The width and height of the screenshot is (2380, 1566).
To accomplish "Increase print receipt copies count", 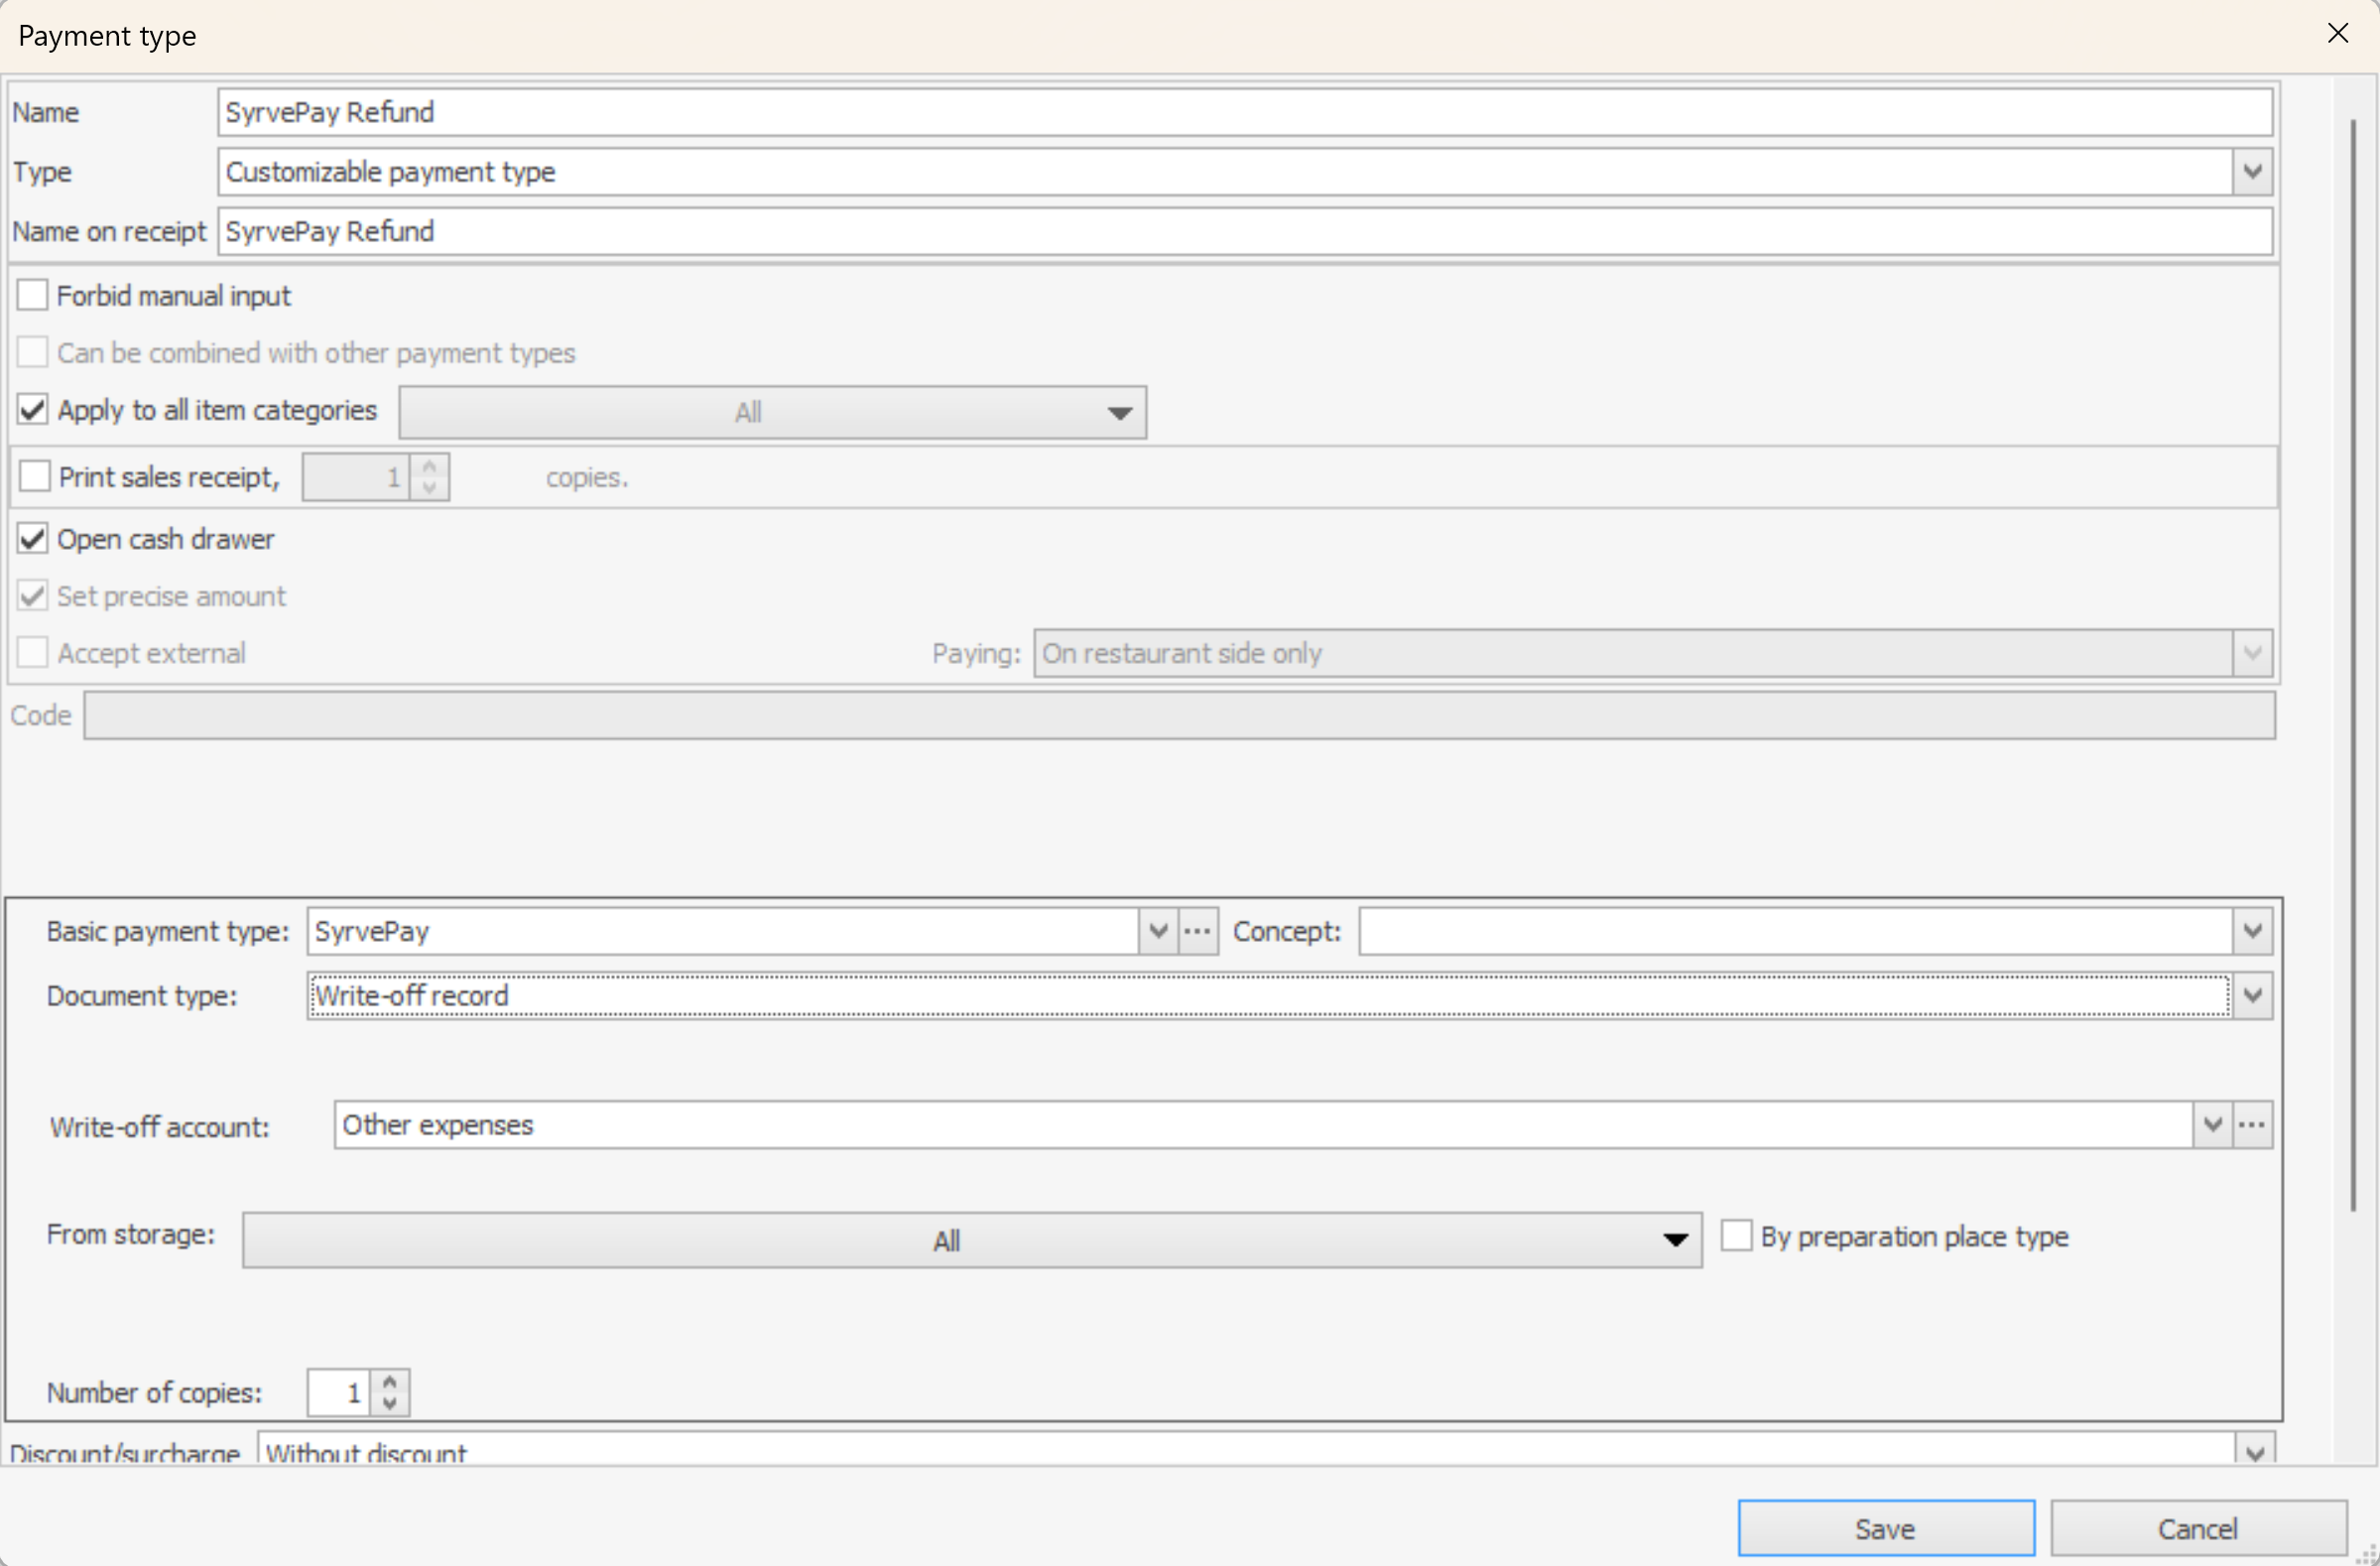I will (x=430, y=465).
